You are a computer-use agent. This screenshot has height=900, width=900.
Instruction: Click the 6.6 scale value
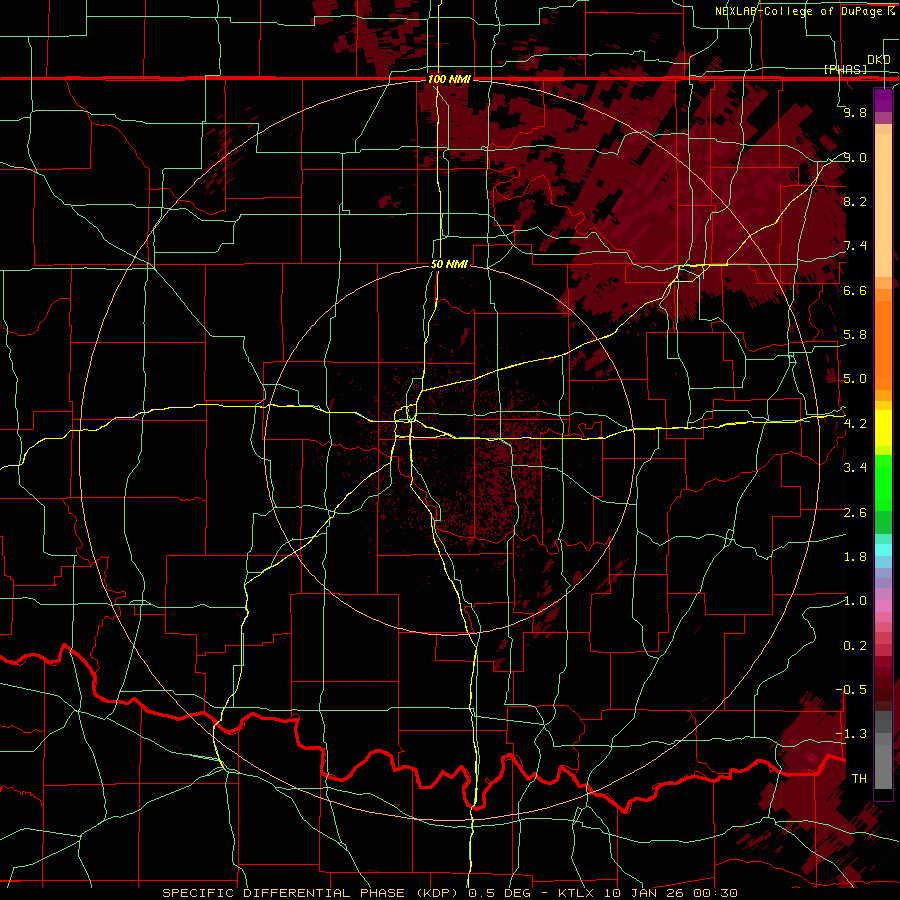(855, 290)
